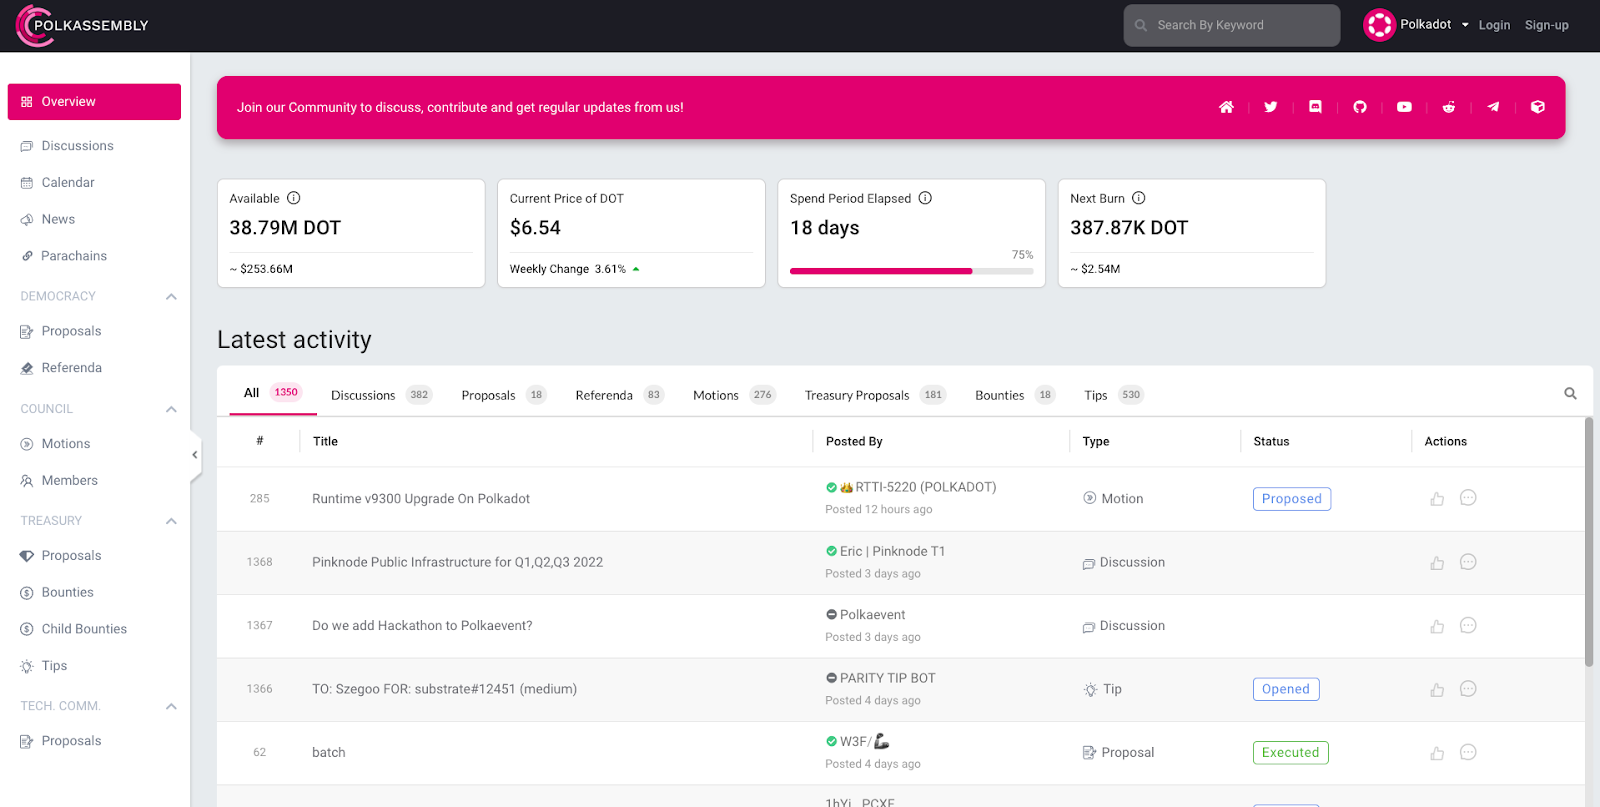
Task: Collapse the Council sidebar section
Action: [x=171, y=409]
